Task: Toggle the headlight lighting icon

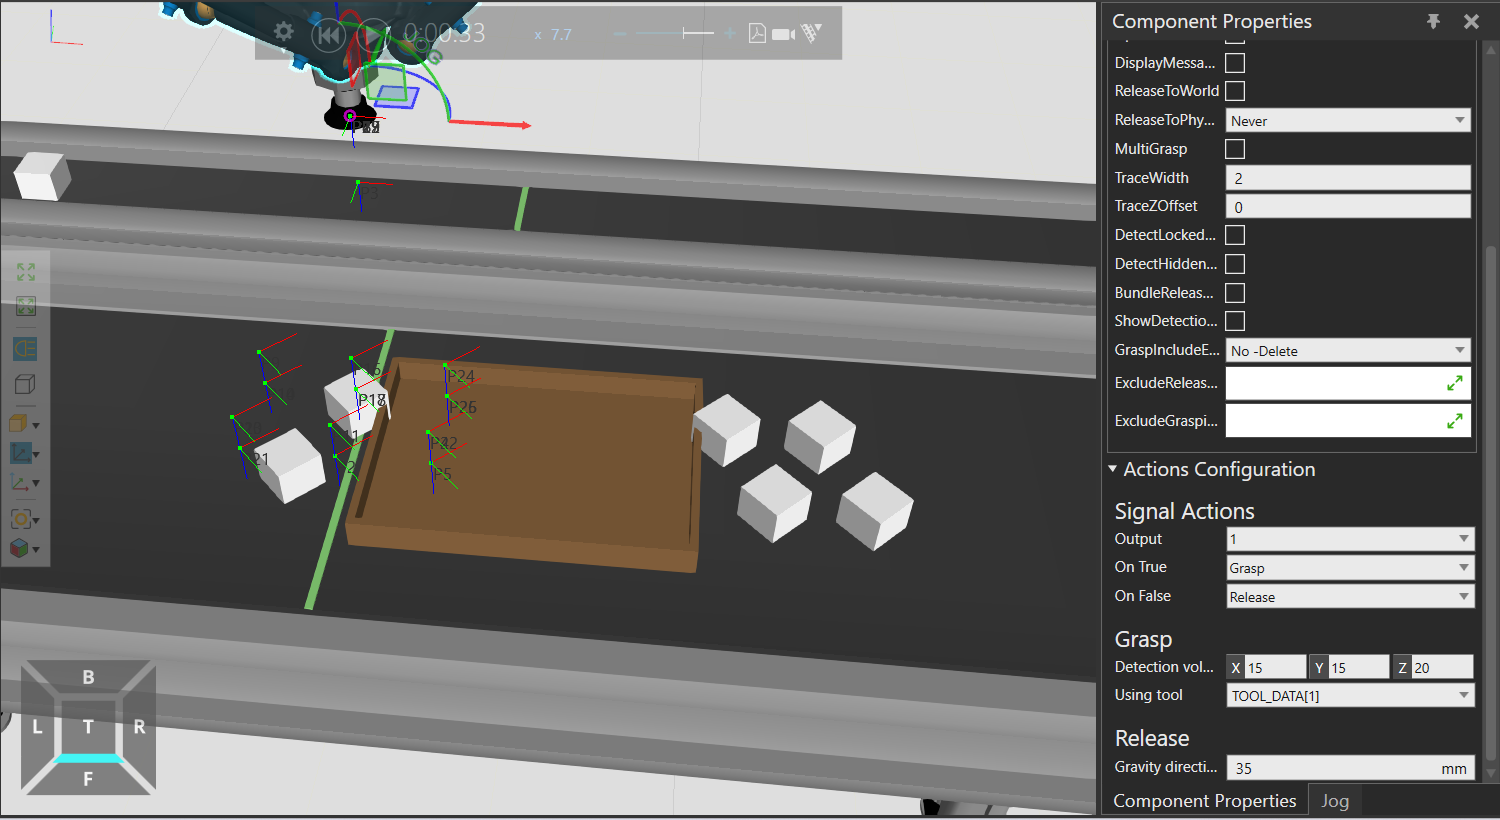Action: (25, 349)
